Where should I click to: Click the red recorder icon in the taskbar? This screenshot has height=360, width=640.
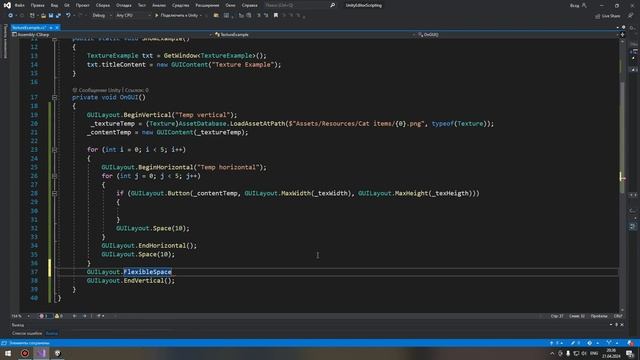(x=25, y=353)
